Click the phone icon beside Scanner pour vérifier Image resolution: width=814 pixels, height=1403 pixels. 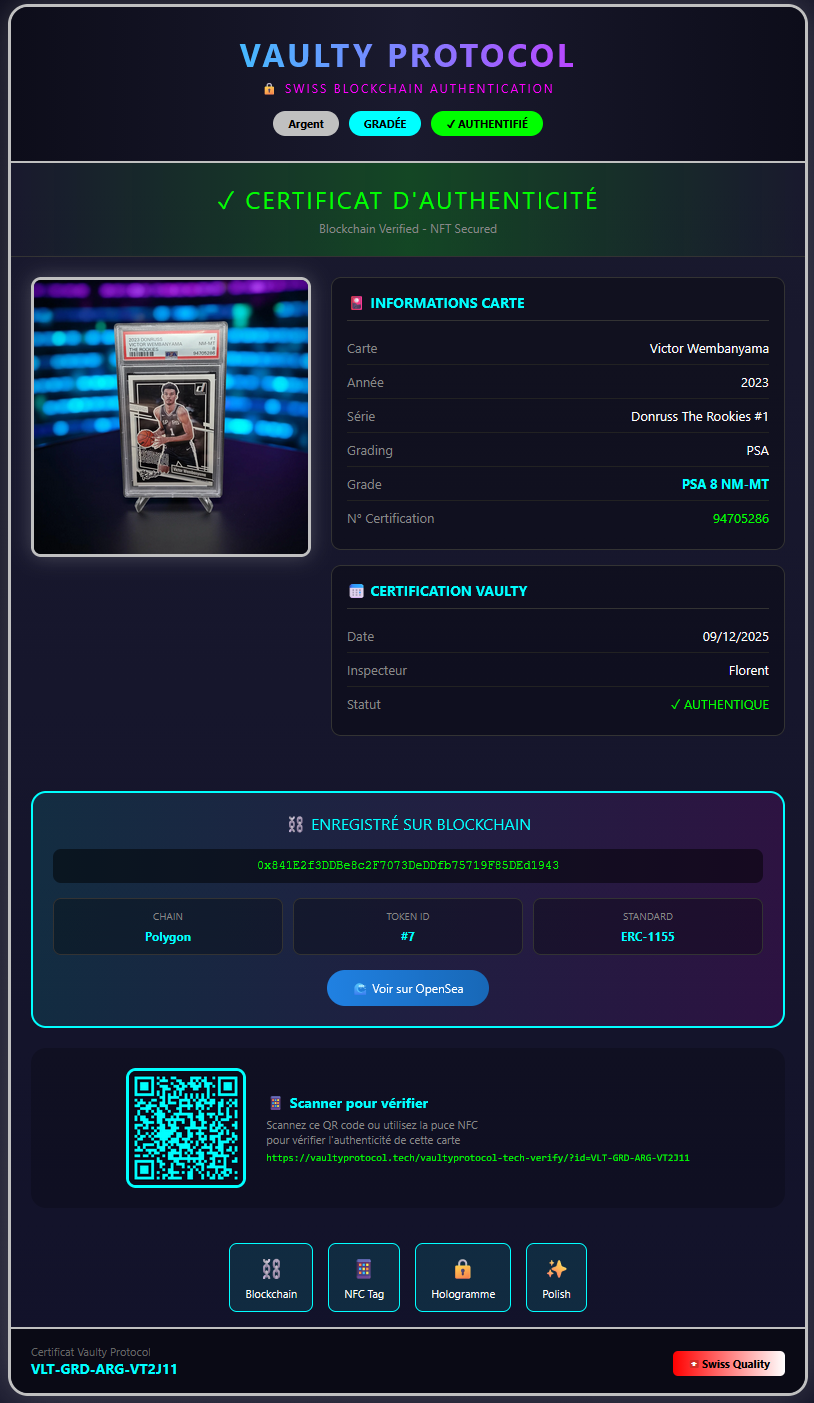click(276, 1103)
